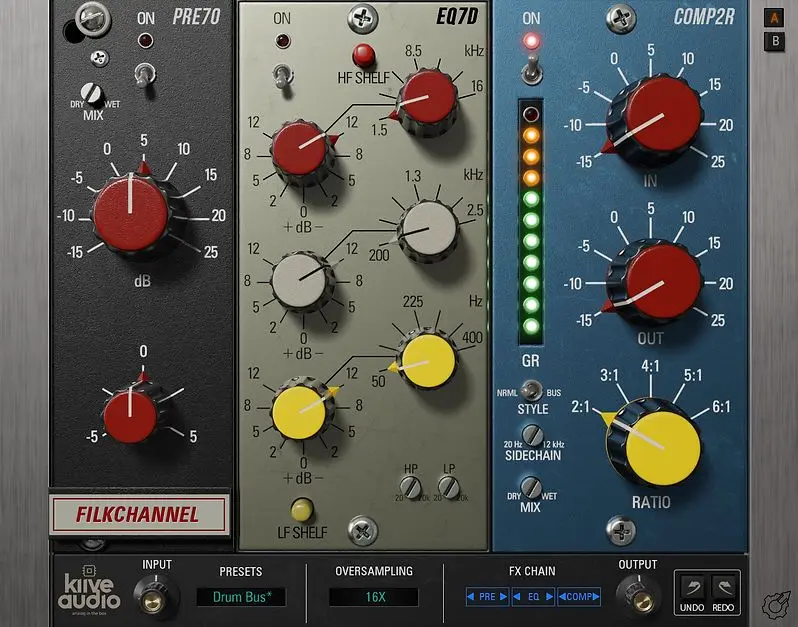Click the UNDO text label

point(692,608)
